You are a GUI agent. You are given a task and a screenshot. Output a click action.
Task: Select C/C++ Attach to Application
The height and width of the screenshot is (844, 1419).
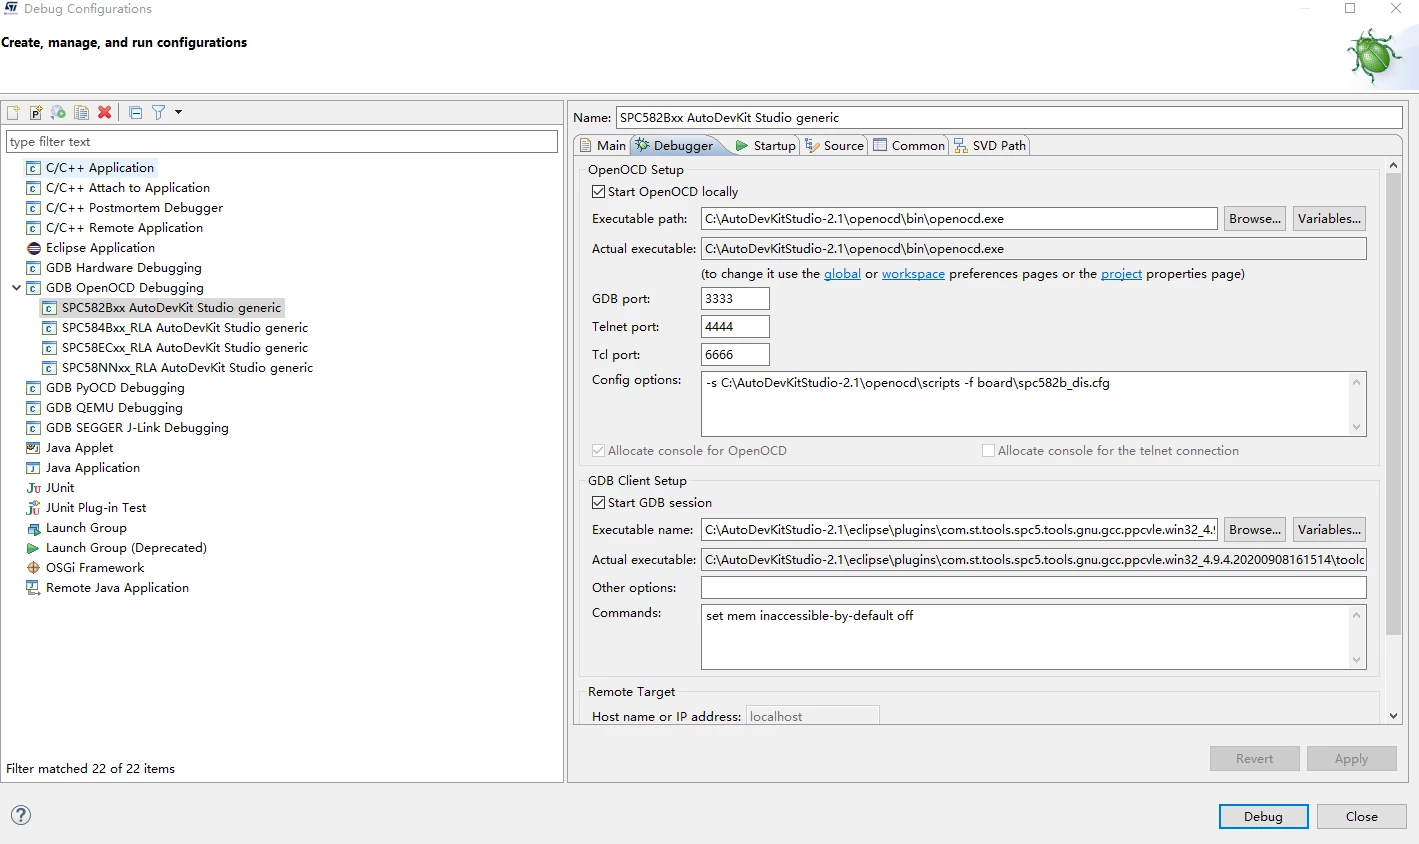(x=128, y=188)
